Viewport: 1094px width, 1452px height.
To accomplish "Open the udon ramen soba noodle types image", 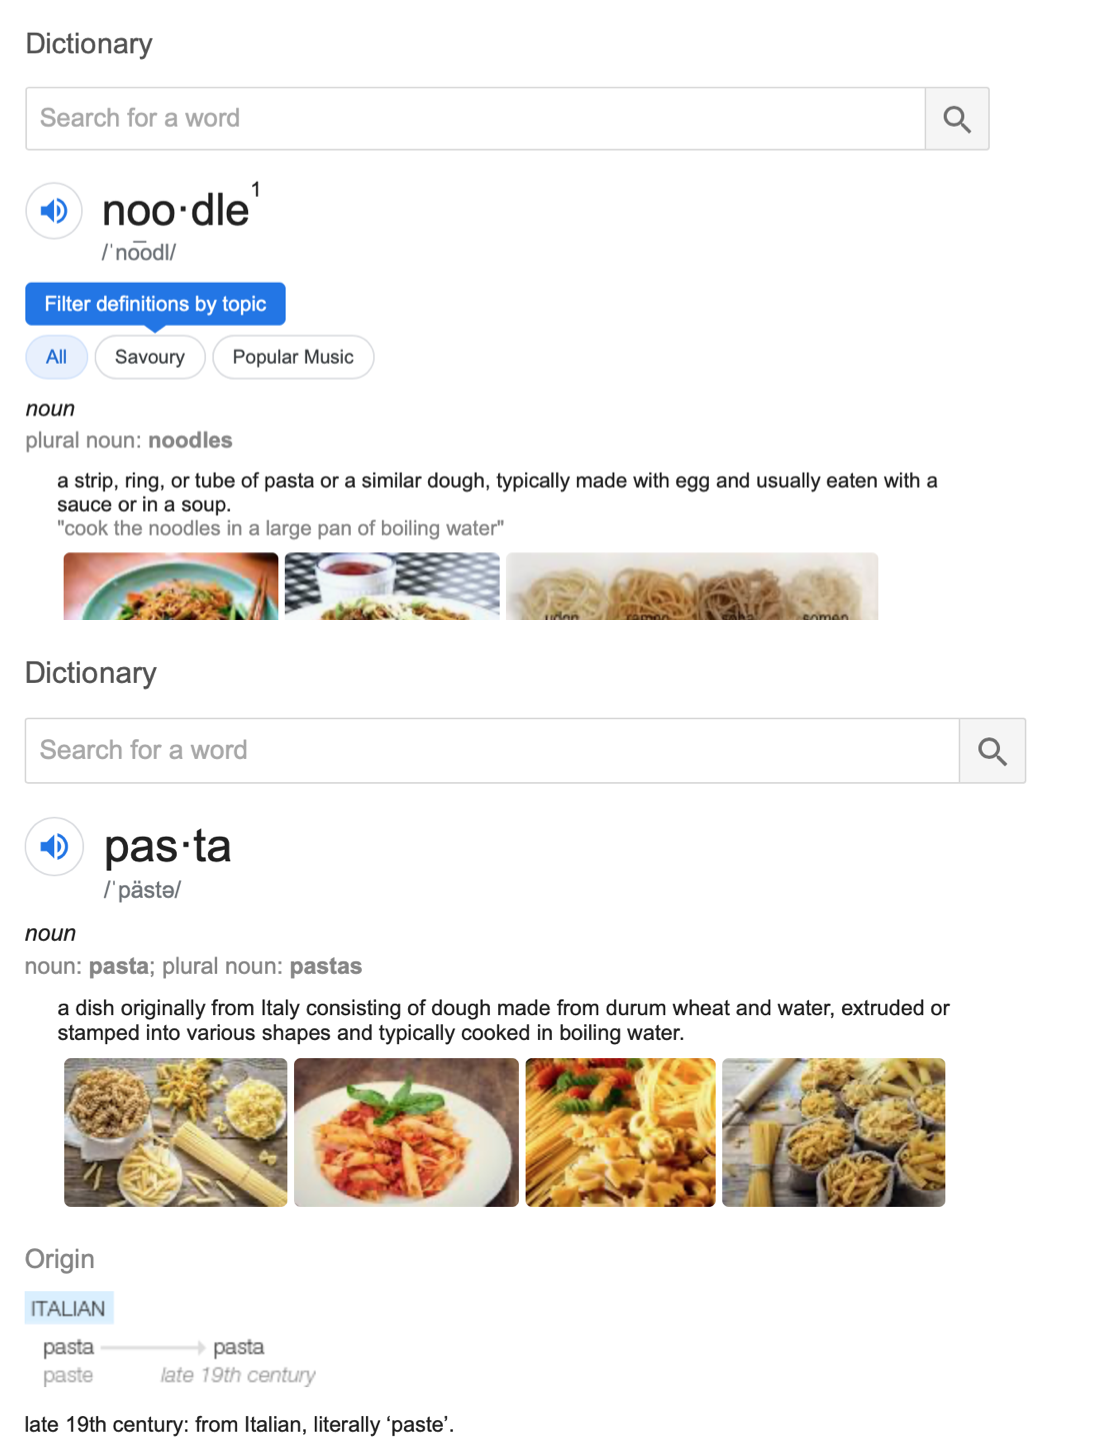I will 692,586.
